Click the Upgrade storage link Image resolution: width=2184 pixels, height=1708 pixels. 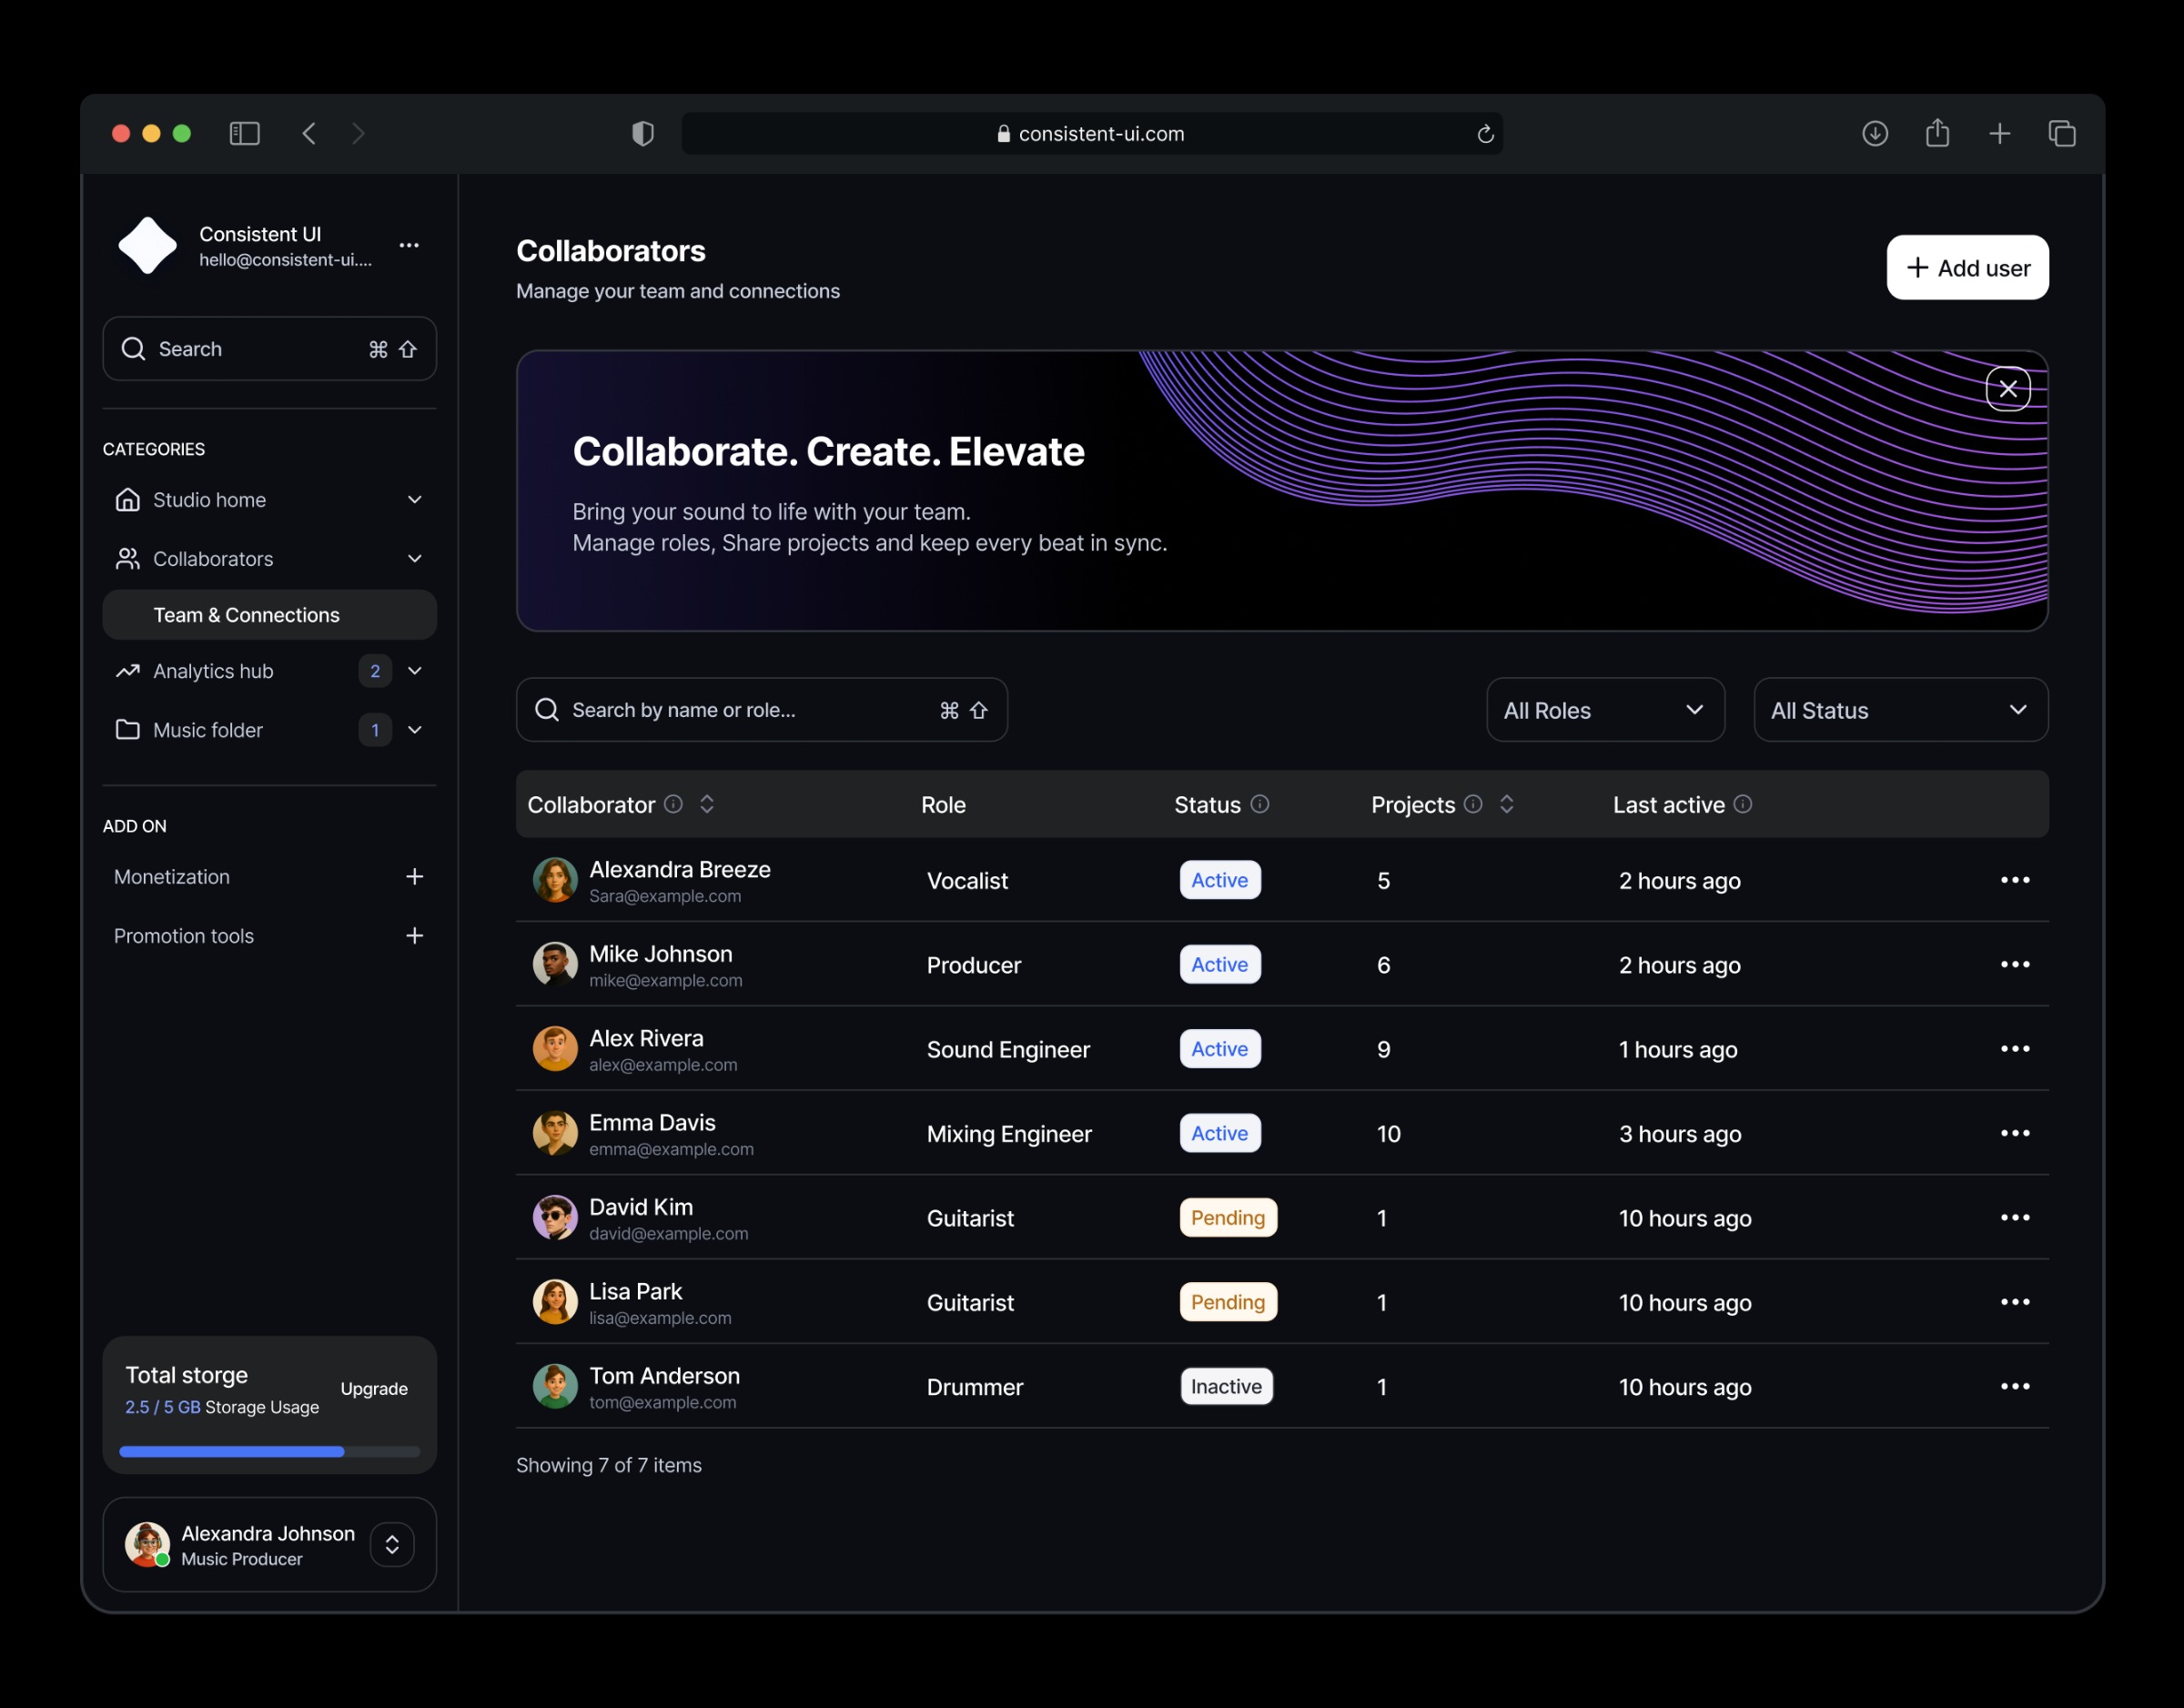coord(374,1388)
